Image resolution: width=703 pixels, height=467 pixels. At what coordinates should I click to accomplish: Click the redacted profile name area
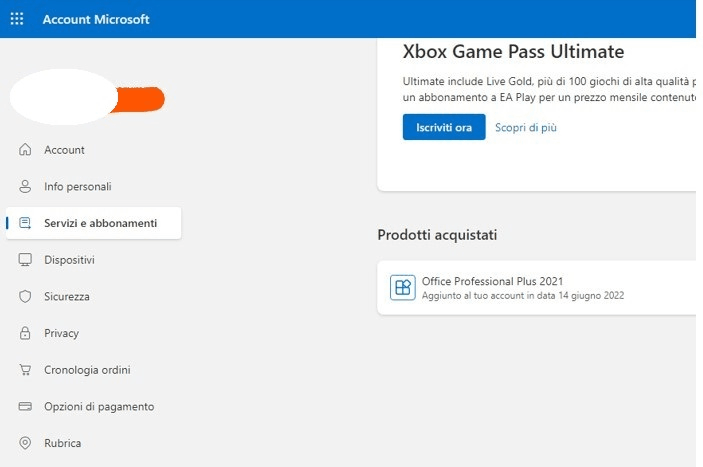87,97
